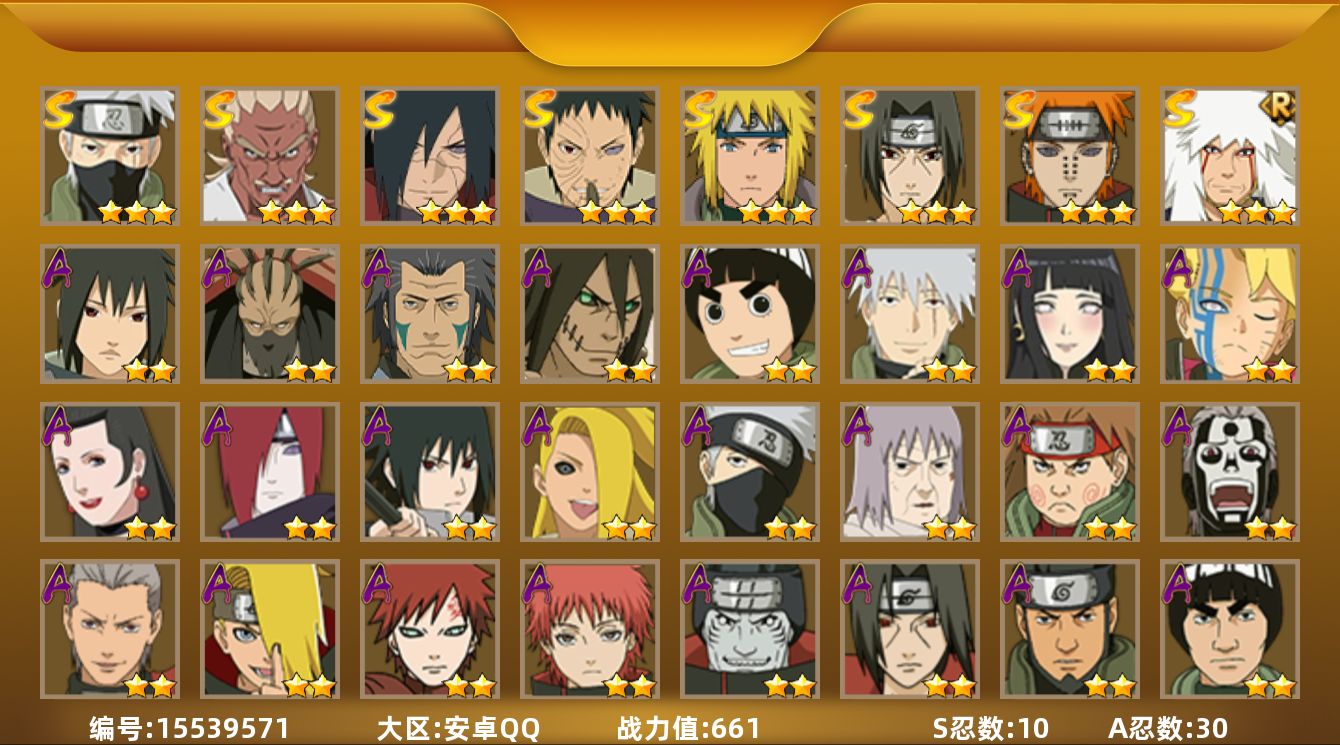Select the white-haired S-rank card with R badge

pyautogui.click(x=1230, y=156)
